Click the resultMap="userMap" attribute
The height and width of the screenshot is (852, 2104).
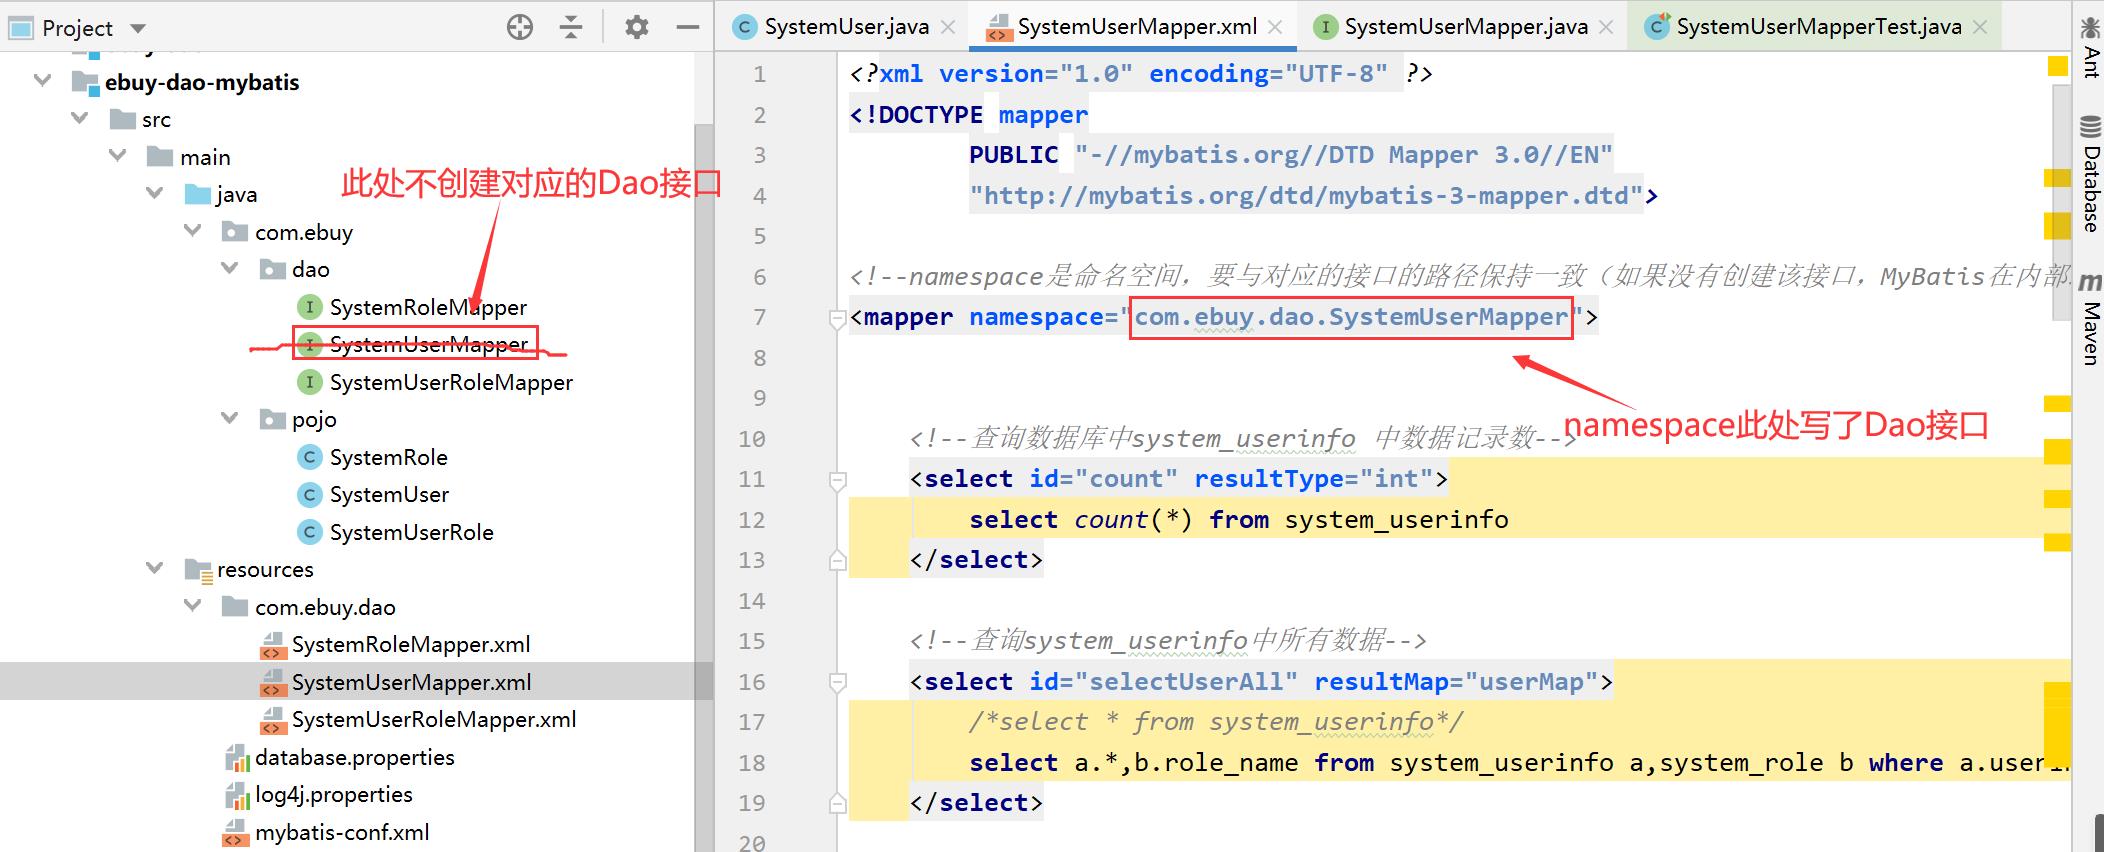tap(1456, 682)
